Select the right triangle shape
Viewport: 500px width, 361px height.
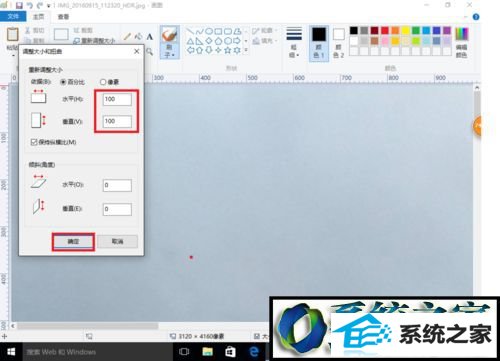199,41
